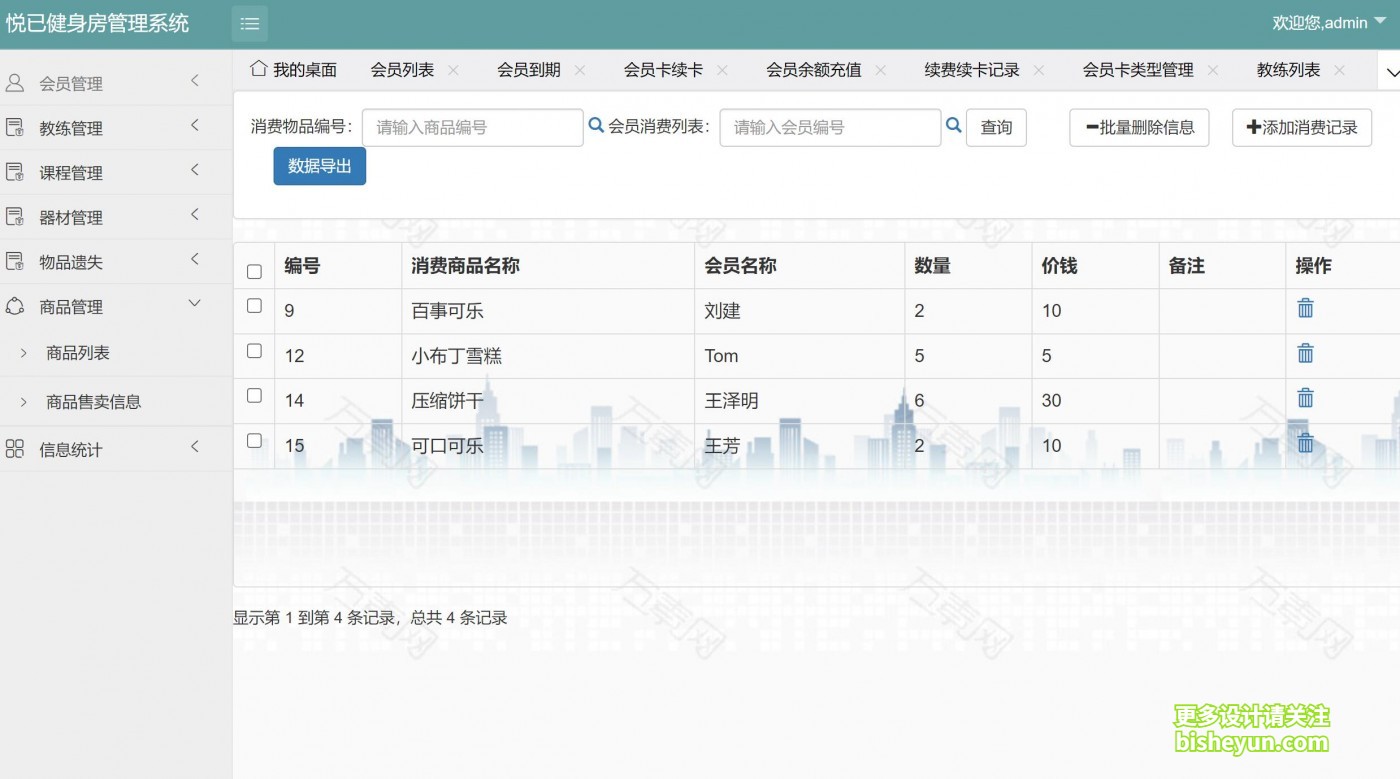
Task: Click the 数据导出 button
Action: tap(319, 166)
